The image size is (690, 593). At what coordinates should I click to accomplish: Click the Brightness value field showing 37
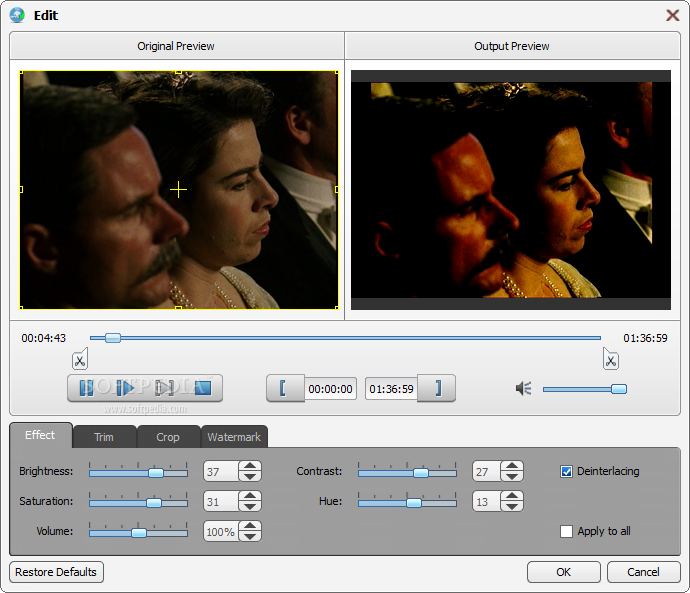pyautogui.click(x=221, y=472)
